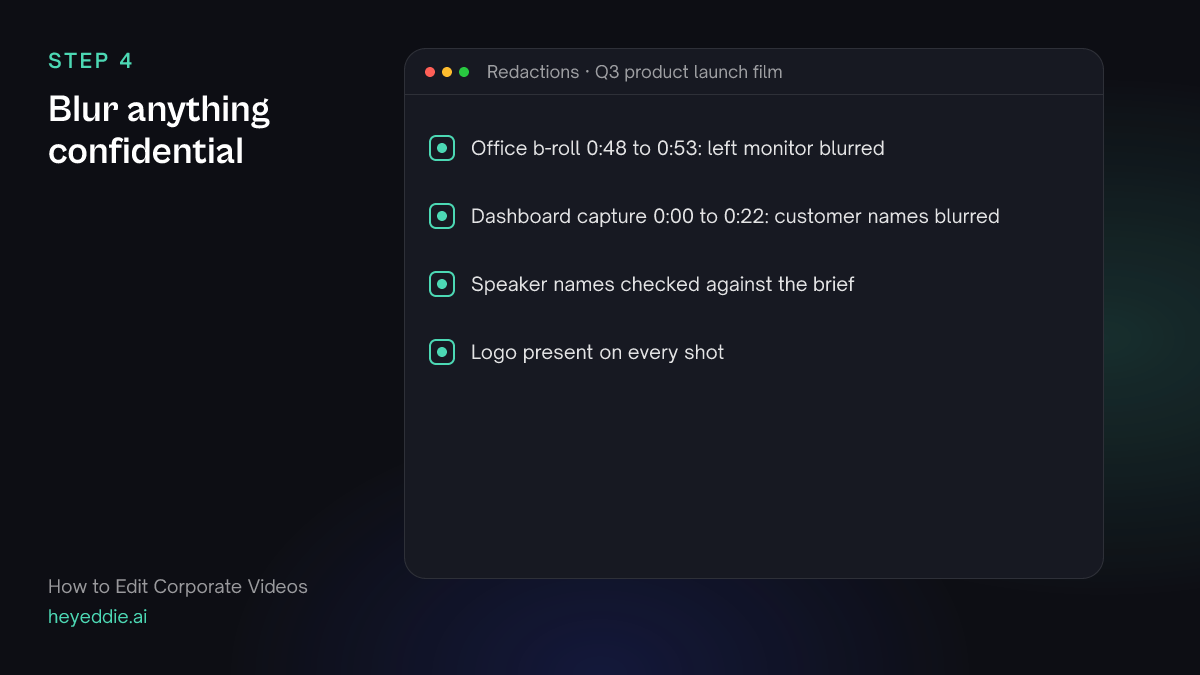Select text 'Dashboard capture 0:00 to 0:22: customer names blurred'
This screenshot has width=1200, height=675.
point(735,216)
